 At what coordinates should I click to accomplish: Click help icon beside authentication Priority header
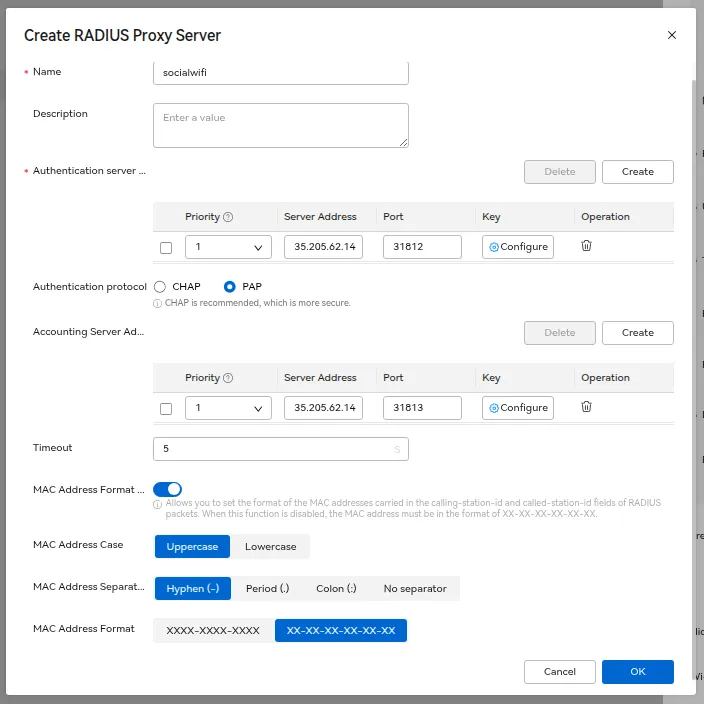tap(228, 217)
